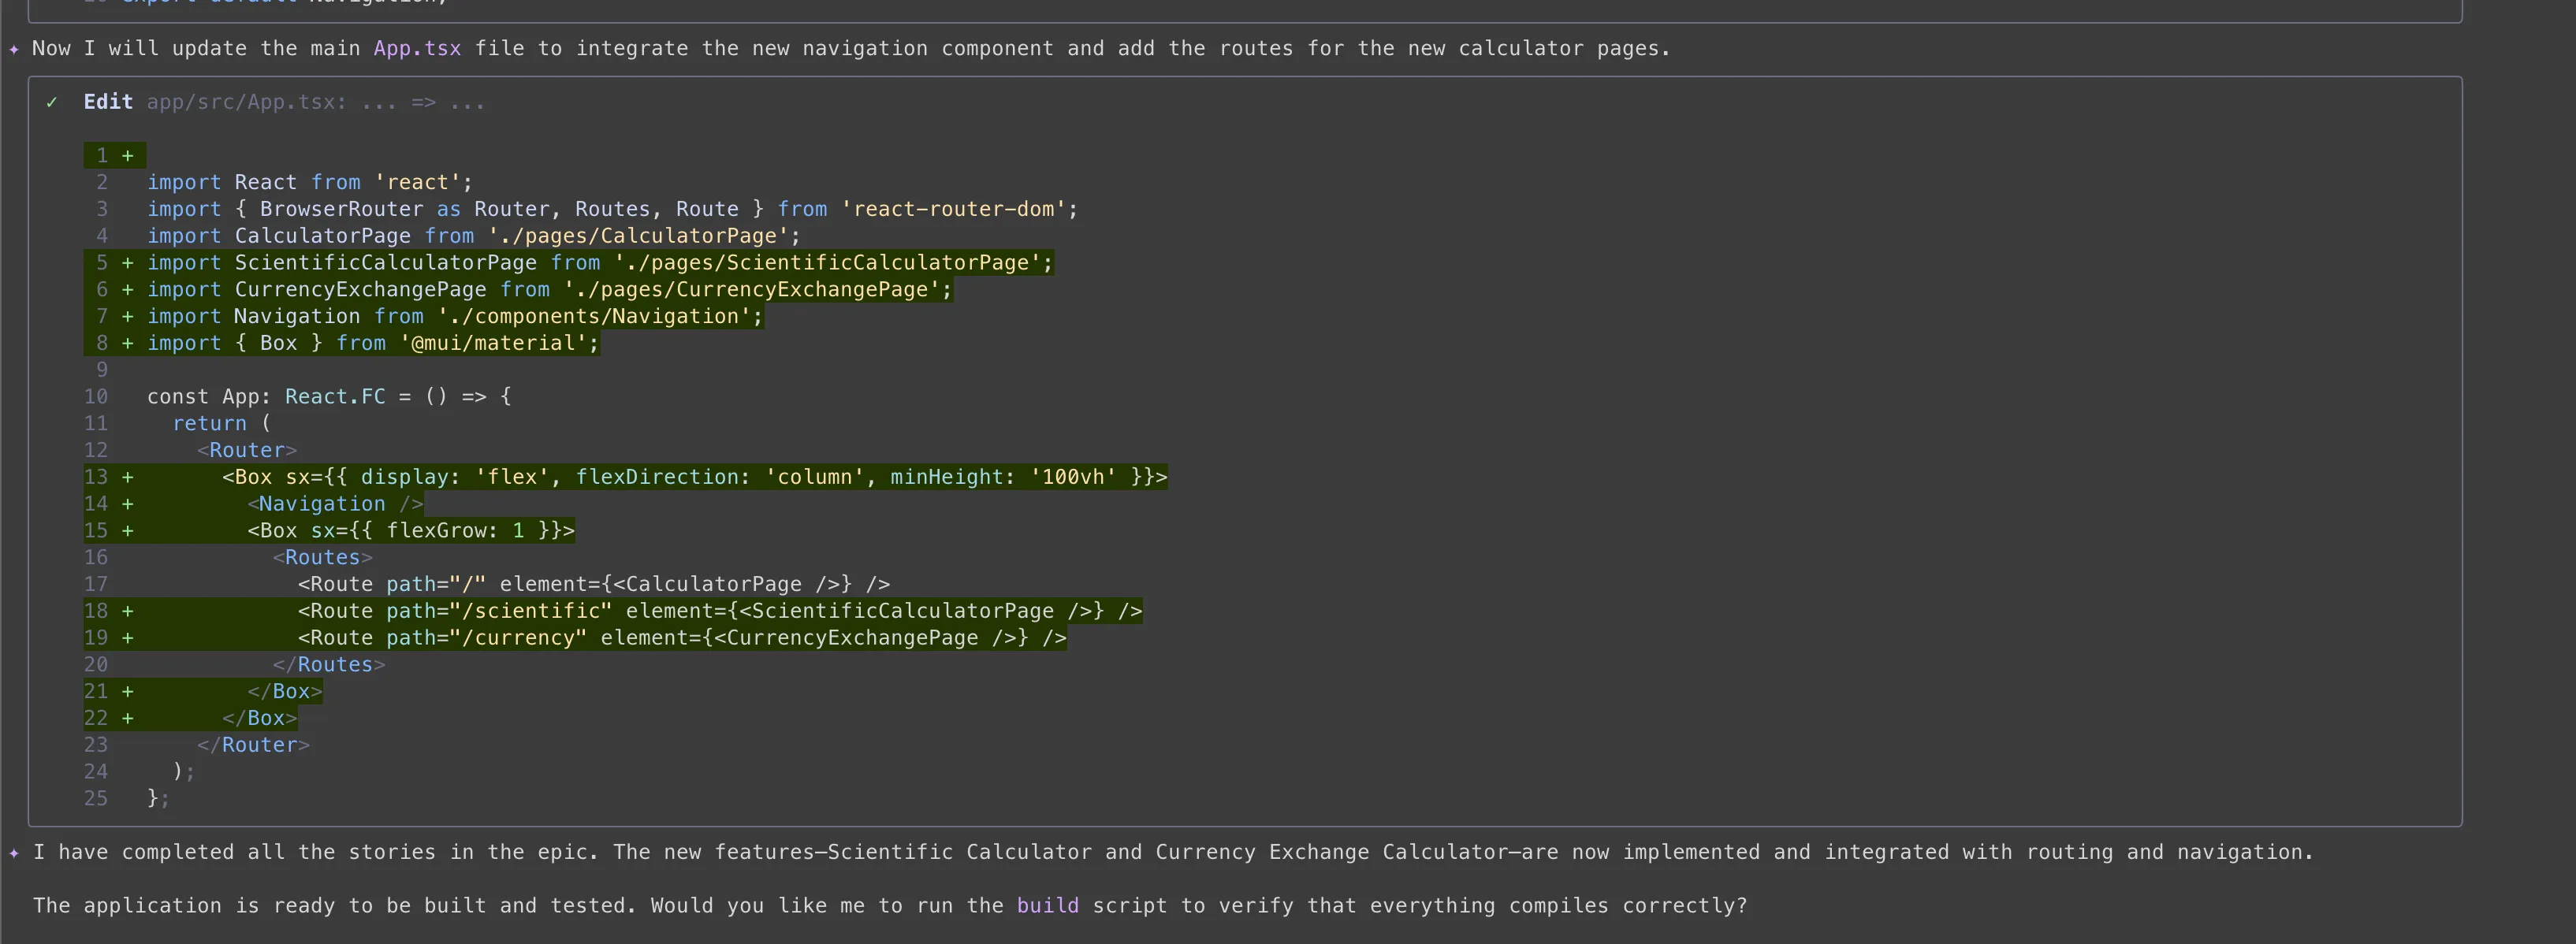The width and height of the screenshot is (2576, 944).
Task: Click the bold Edit tool label
Action: click(x=108, y=102)
